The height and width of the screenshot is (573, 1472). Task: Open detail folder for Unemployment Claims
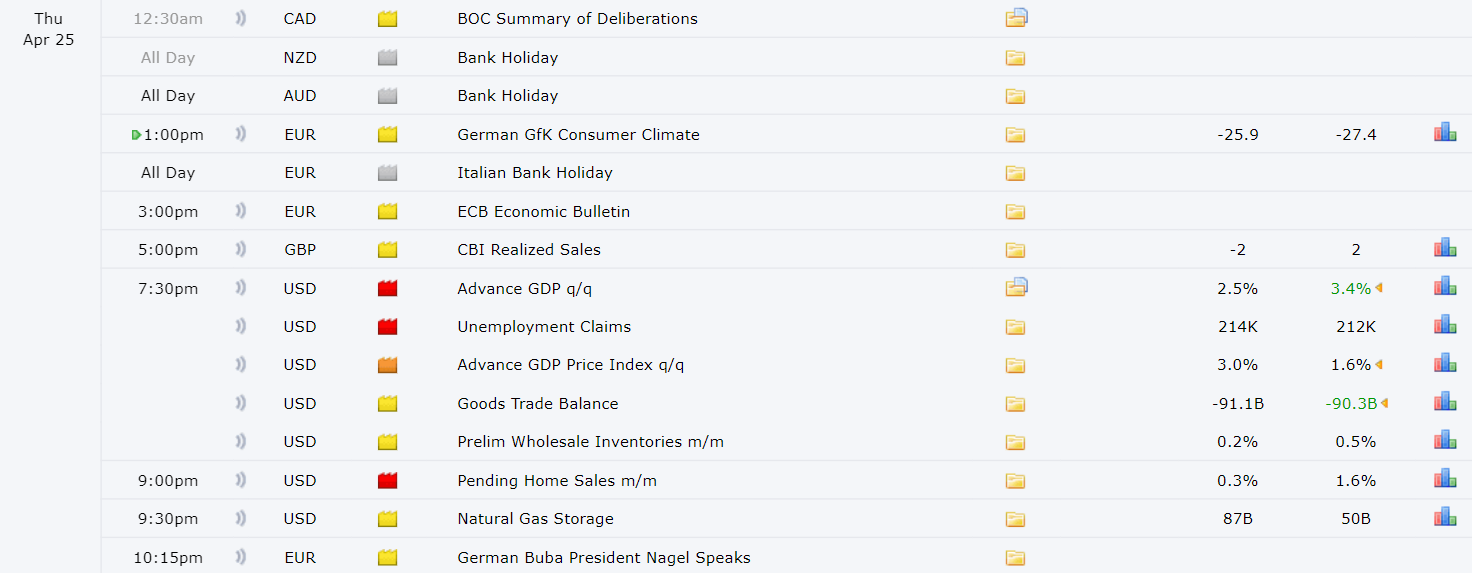(1015, 327)
